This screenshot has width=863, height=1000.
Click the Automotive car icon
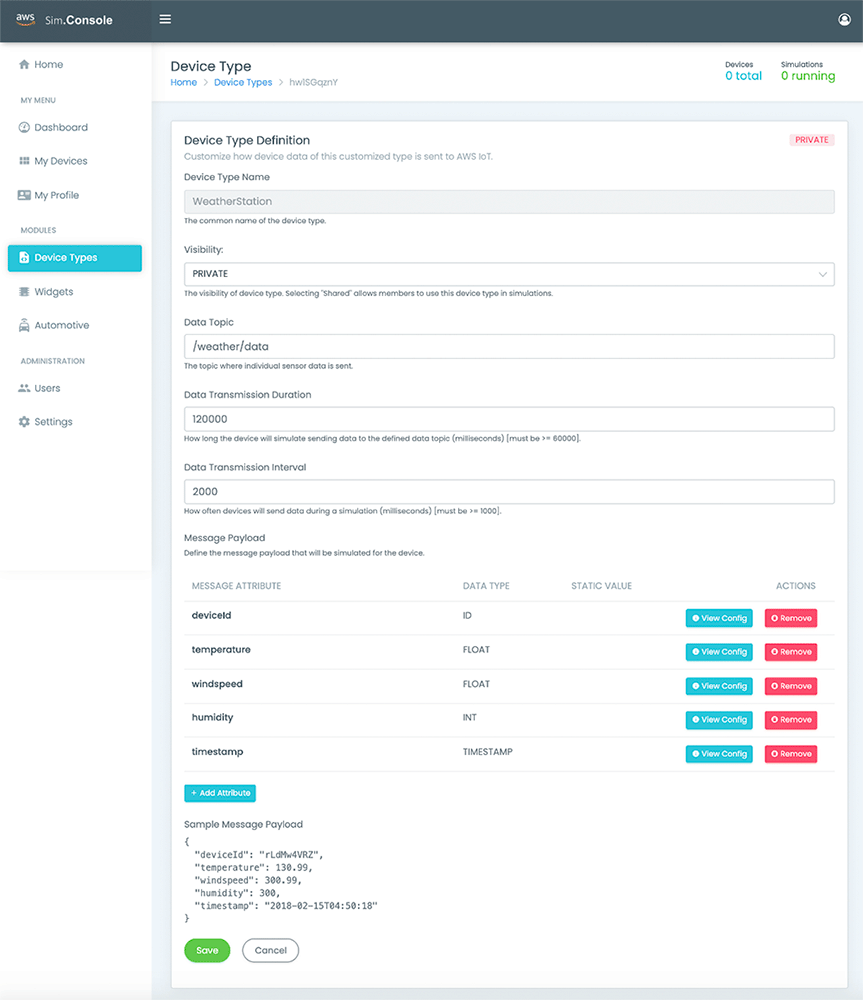(24, 326)
